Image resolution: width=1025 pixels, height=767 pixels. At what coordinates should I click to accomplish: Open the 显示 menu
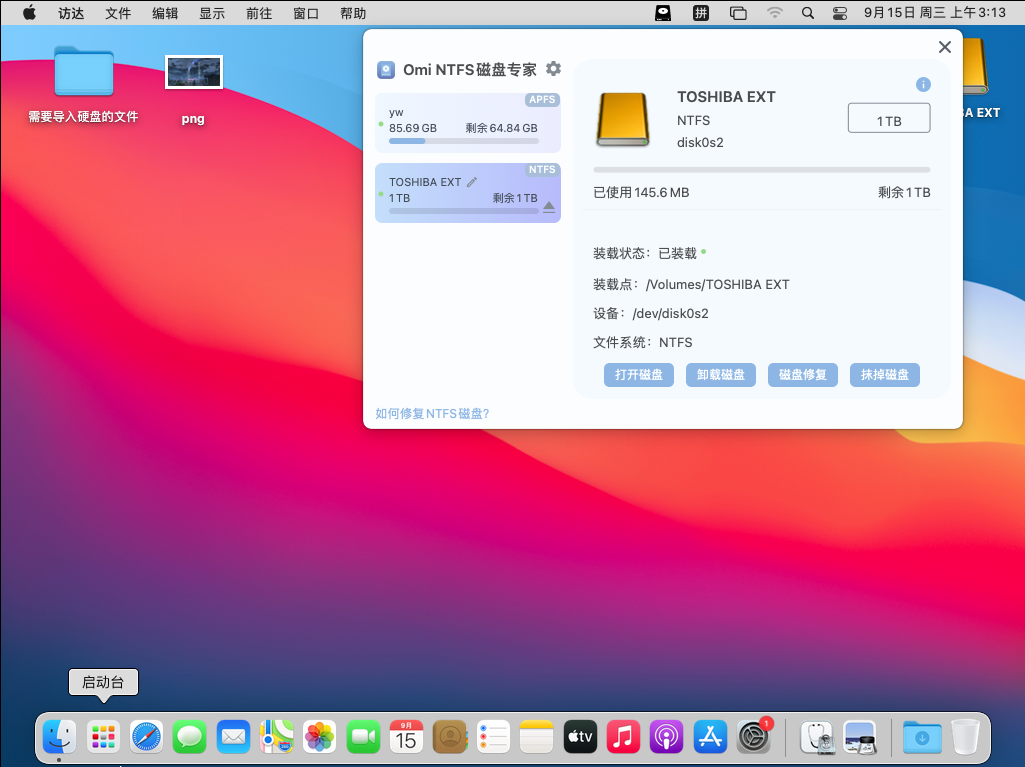212,13
